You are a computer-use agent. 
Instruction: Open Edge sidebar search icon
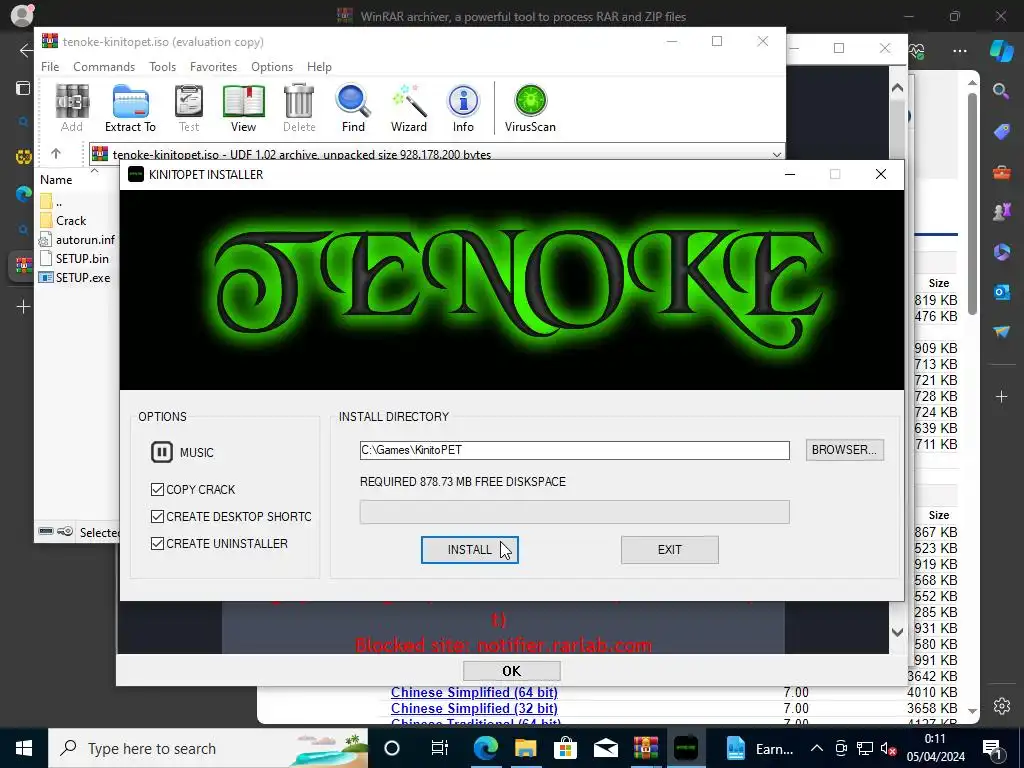click(x=1001, y=91)
